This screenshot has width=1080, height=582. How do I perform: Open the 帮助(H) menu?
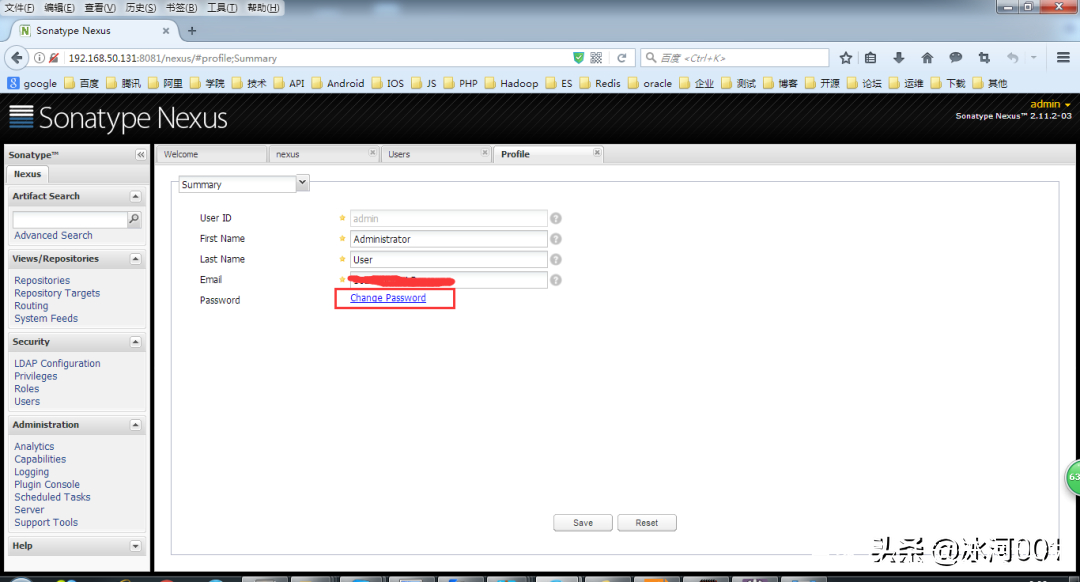click(x=263, y=8)
